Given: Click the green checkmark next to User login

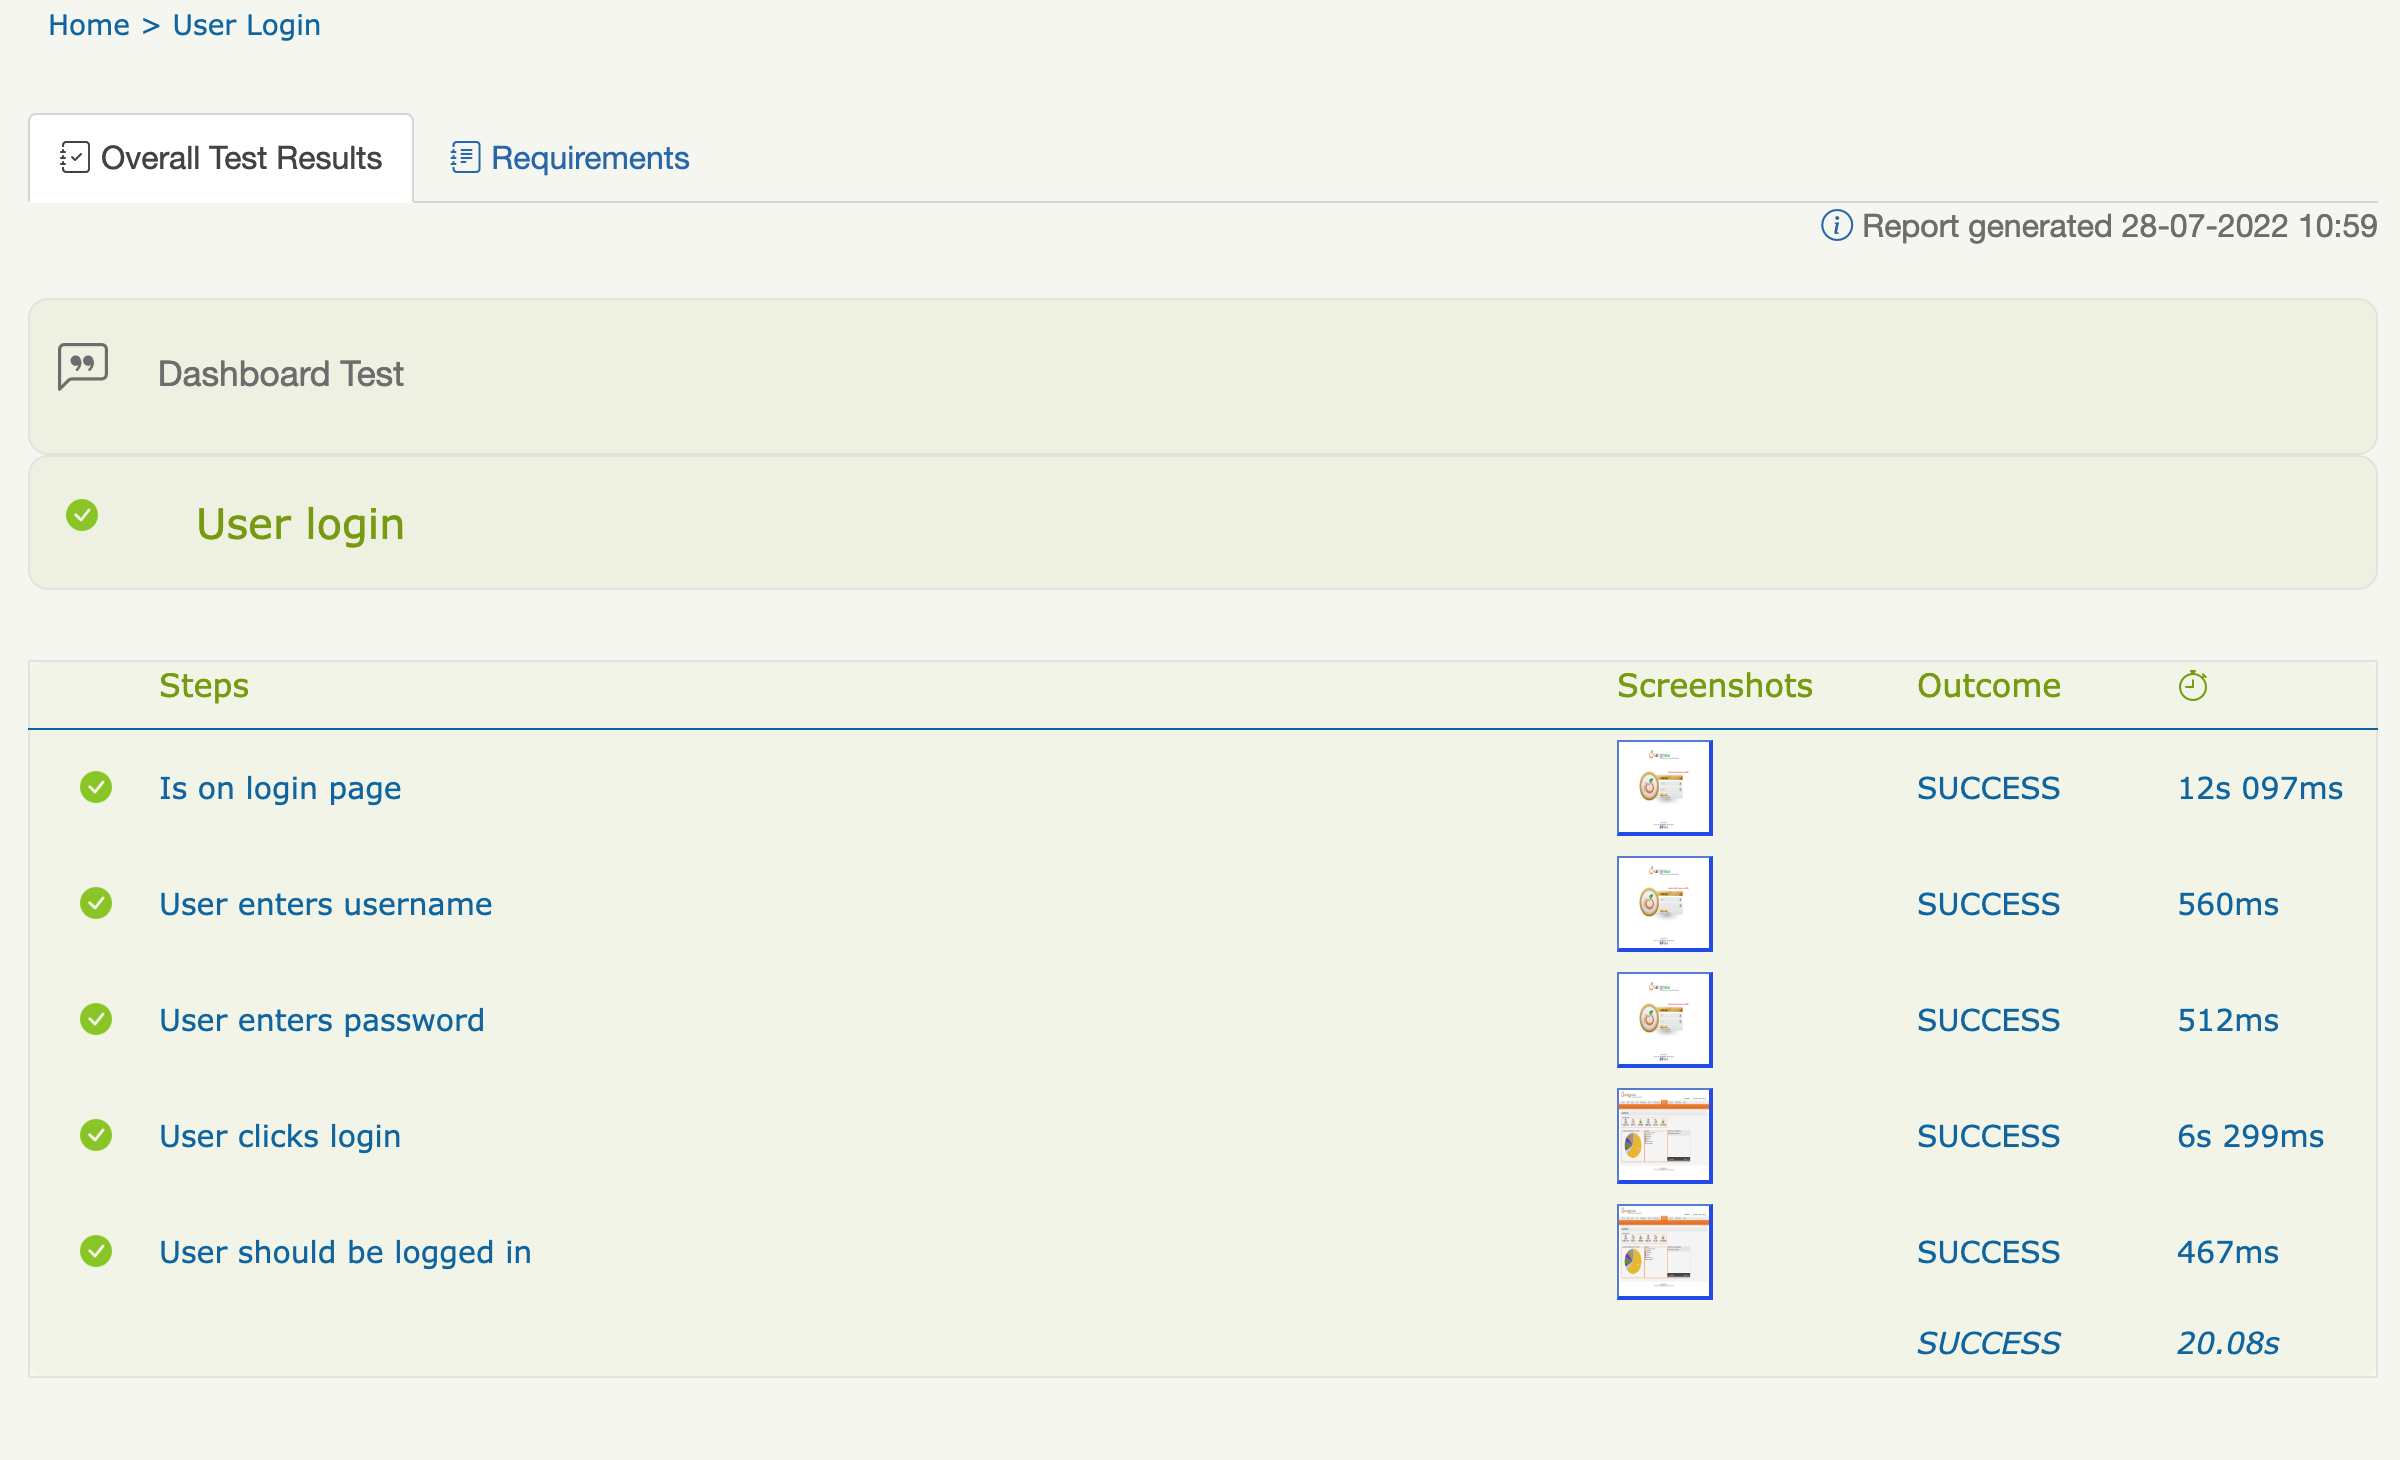Looking at the screenshot, I should tap(82, 516).
